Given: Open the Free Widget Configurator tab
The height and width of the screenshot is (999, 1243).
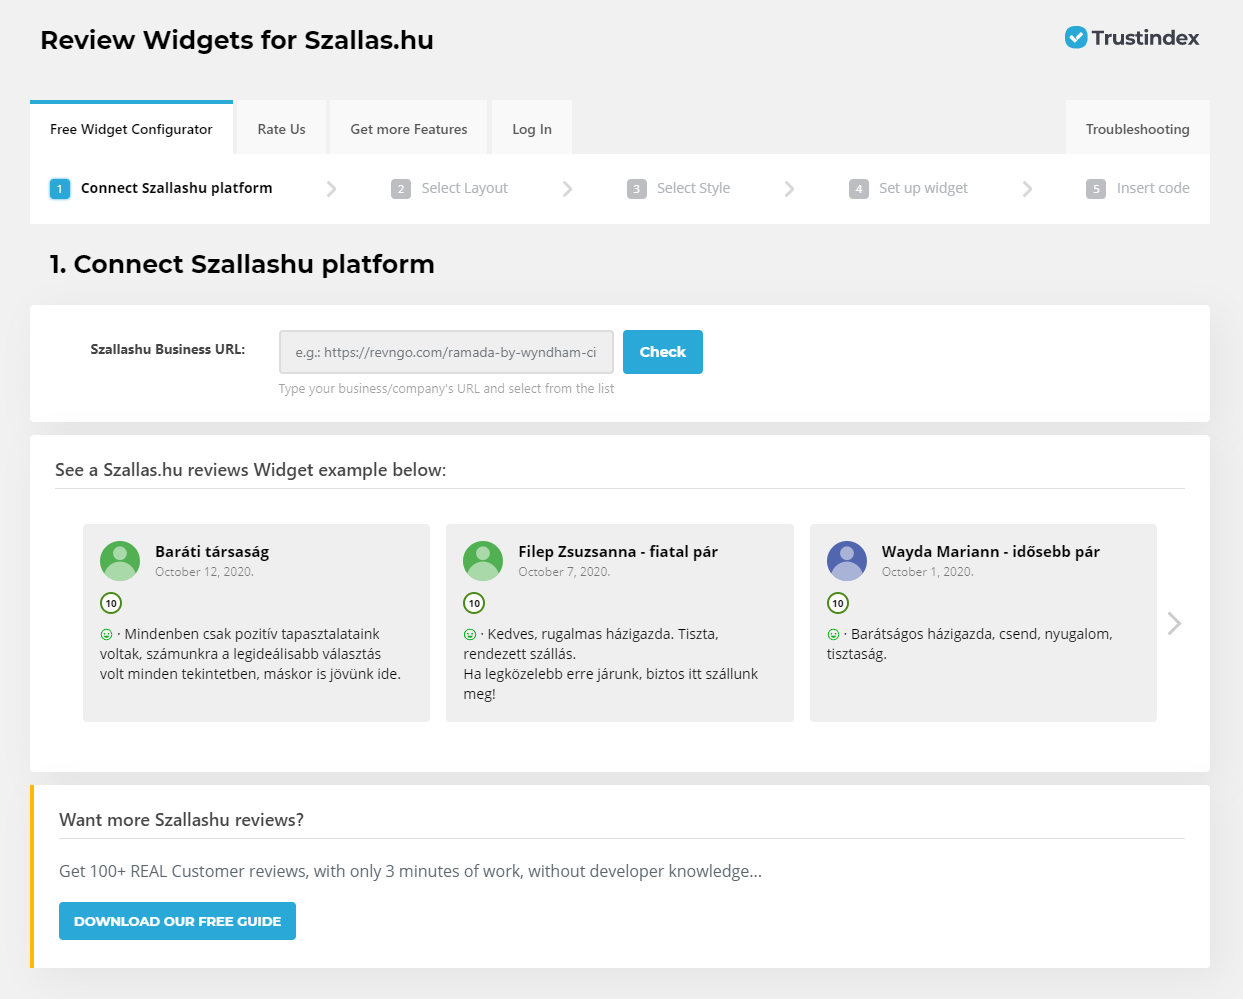Looking at the screenshot, I should pos(131,128).
